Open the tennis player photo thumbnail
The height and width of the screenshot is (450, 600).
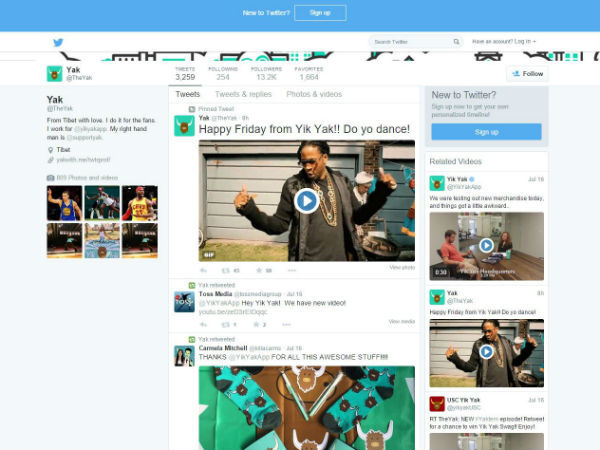click(102, 203)
